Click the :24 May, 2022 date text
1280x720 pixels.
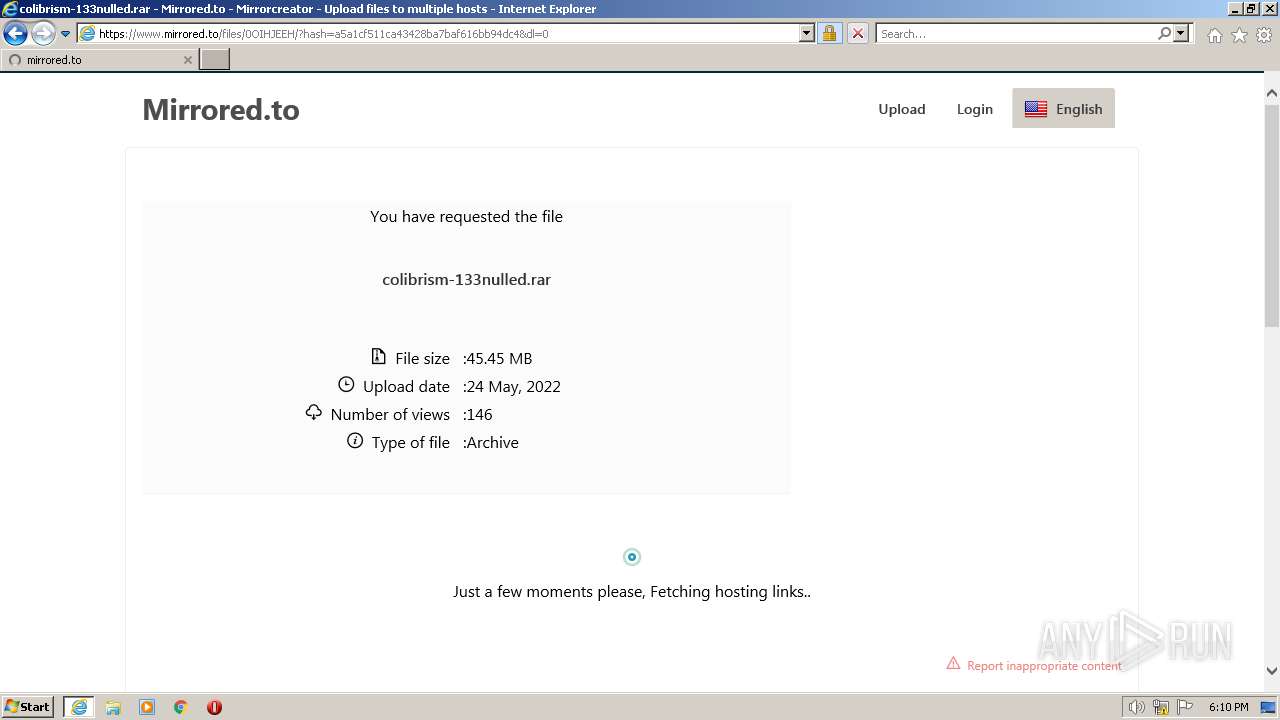pyautogui.click(x=511, y=386)
